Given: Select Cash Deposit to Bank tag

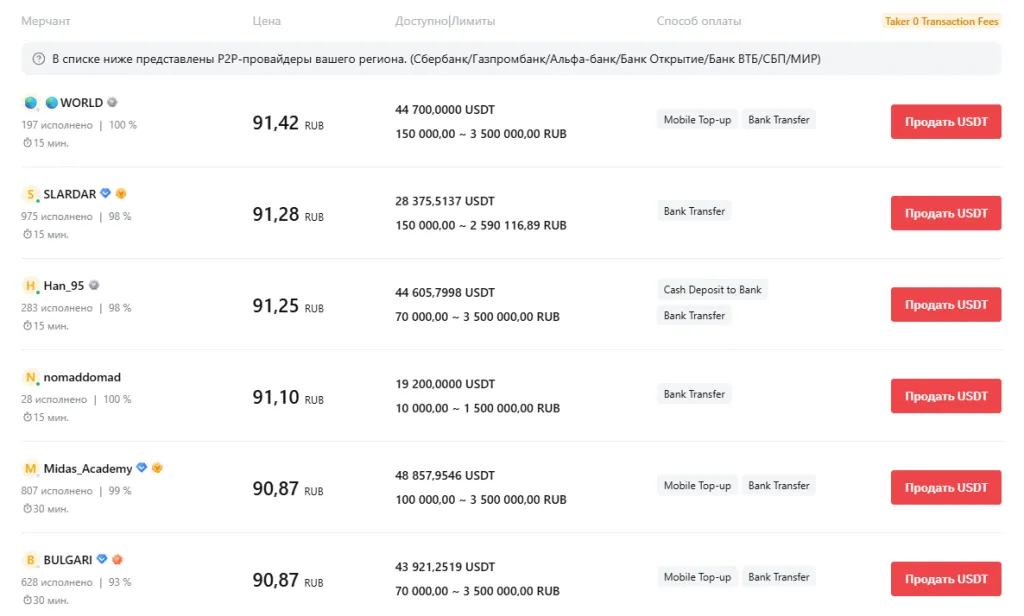Looking at the screenshot, I should tap(712, 290).
